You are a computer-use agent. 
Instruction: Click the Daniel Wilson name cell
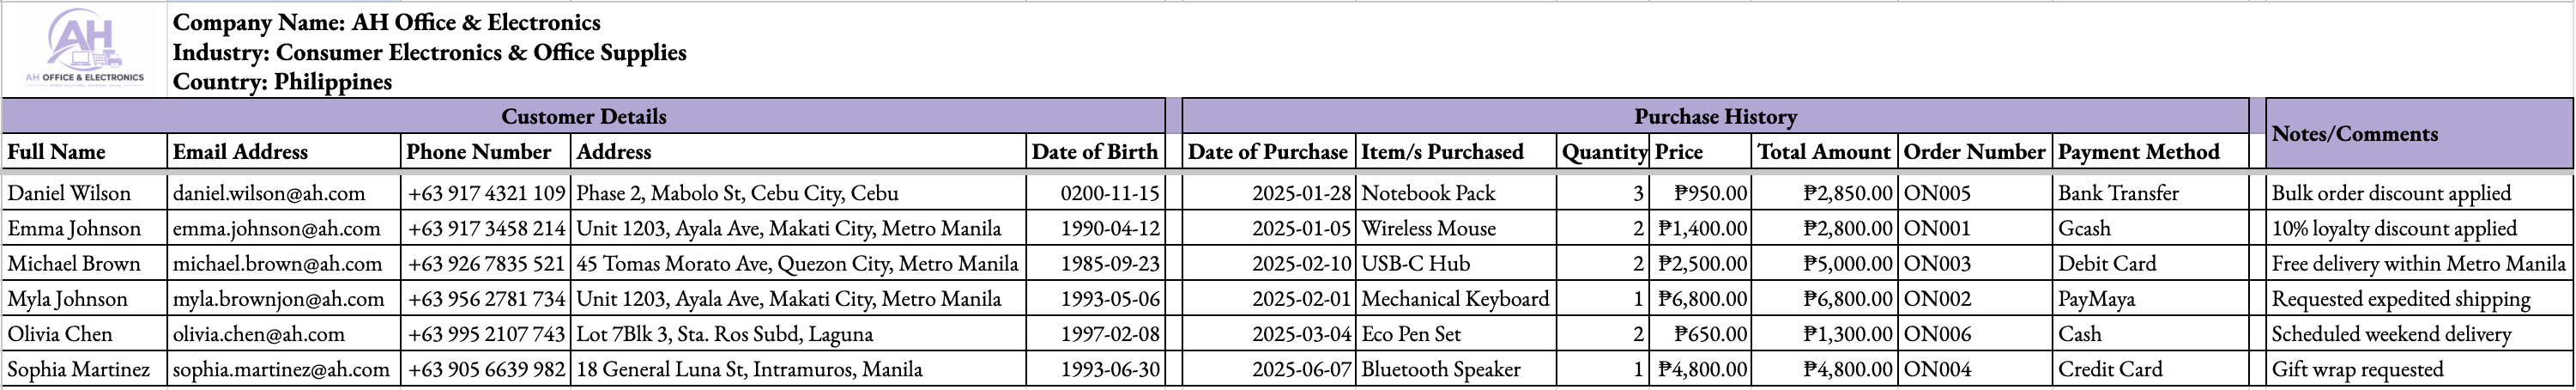(x=84, y=193)
